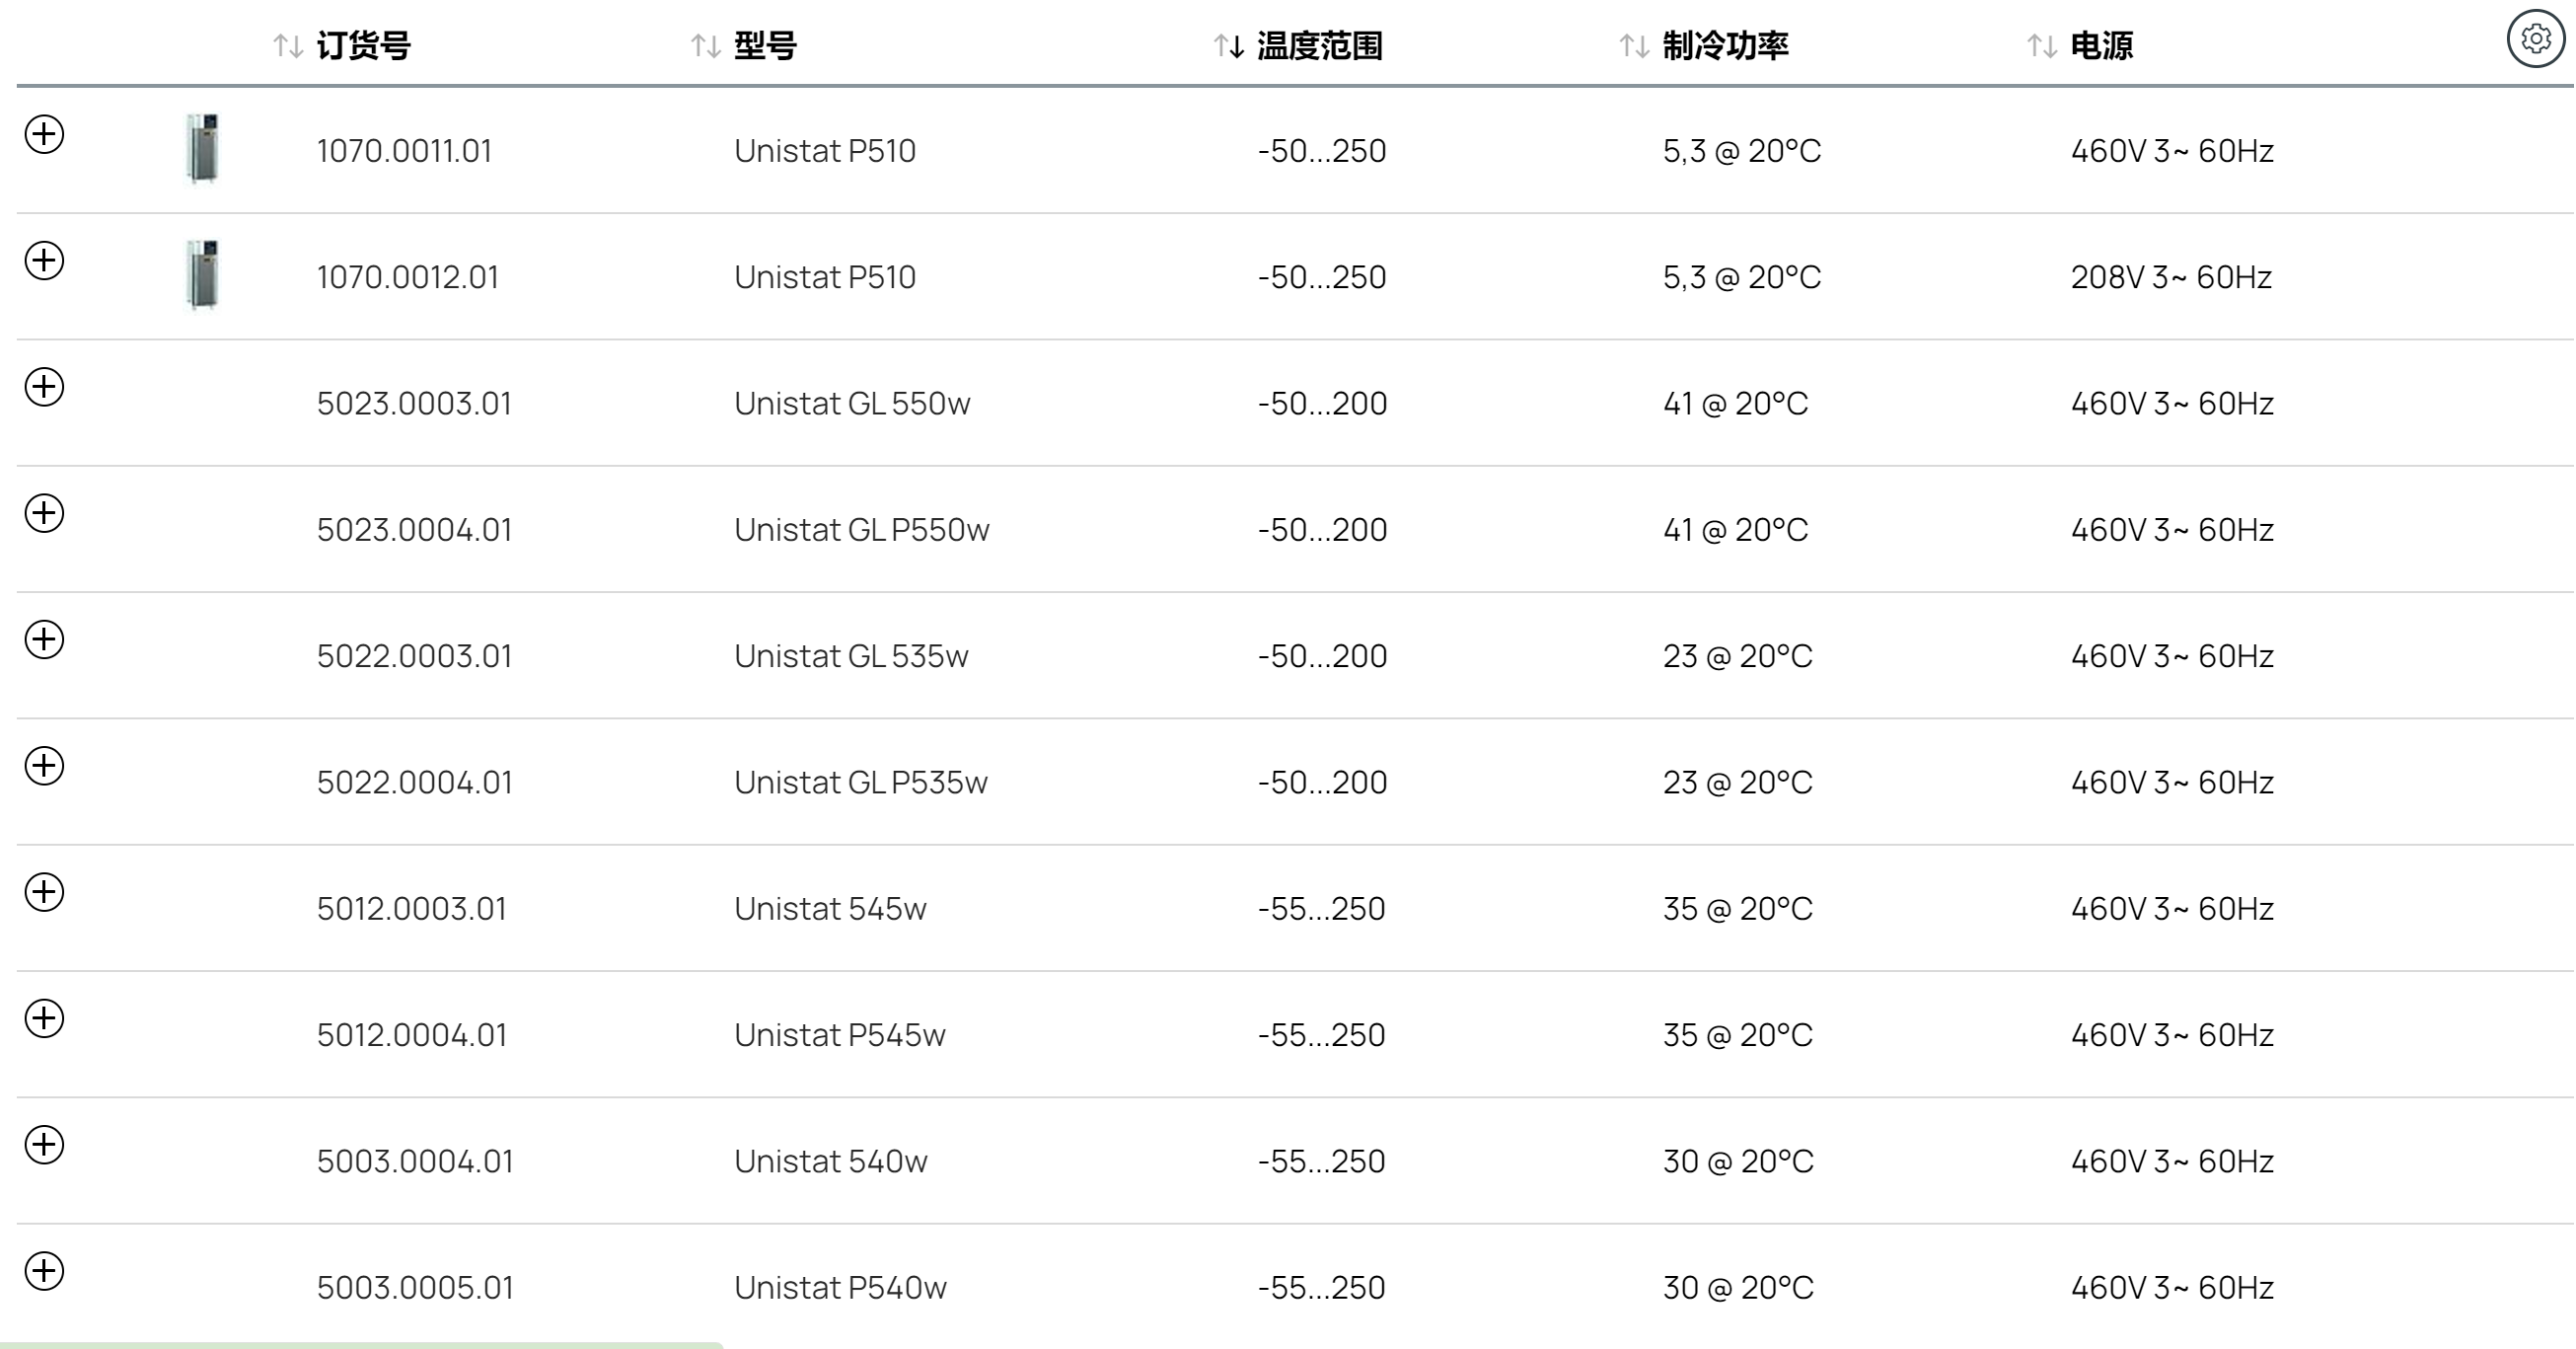Click the horizontal scrollbar at bottom
Viewport: 2576px width, 1349px height.
coord(361,1345)
